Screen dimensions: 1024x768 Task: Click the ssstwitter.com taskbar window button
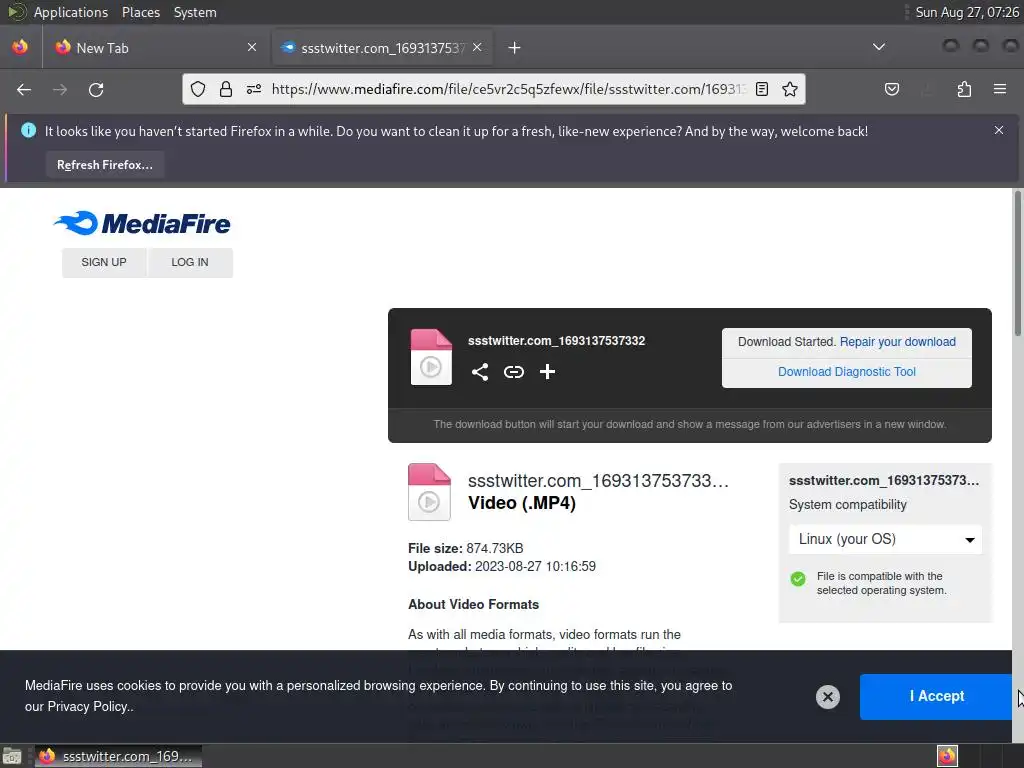pyautogui.click(x=118, y=756)
